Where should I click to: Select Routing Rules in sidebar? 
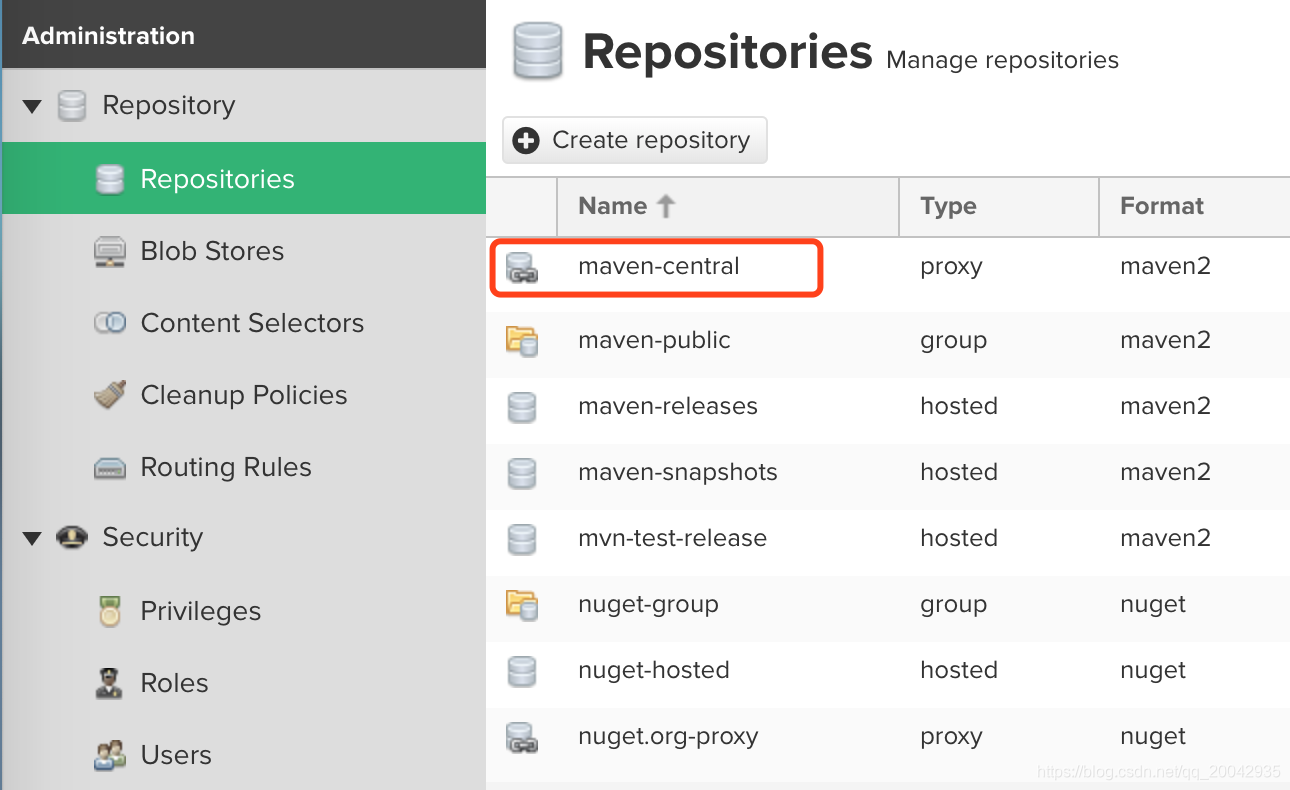pos(244,467)
